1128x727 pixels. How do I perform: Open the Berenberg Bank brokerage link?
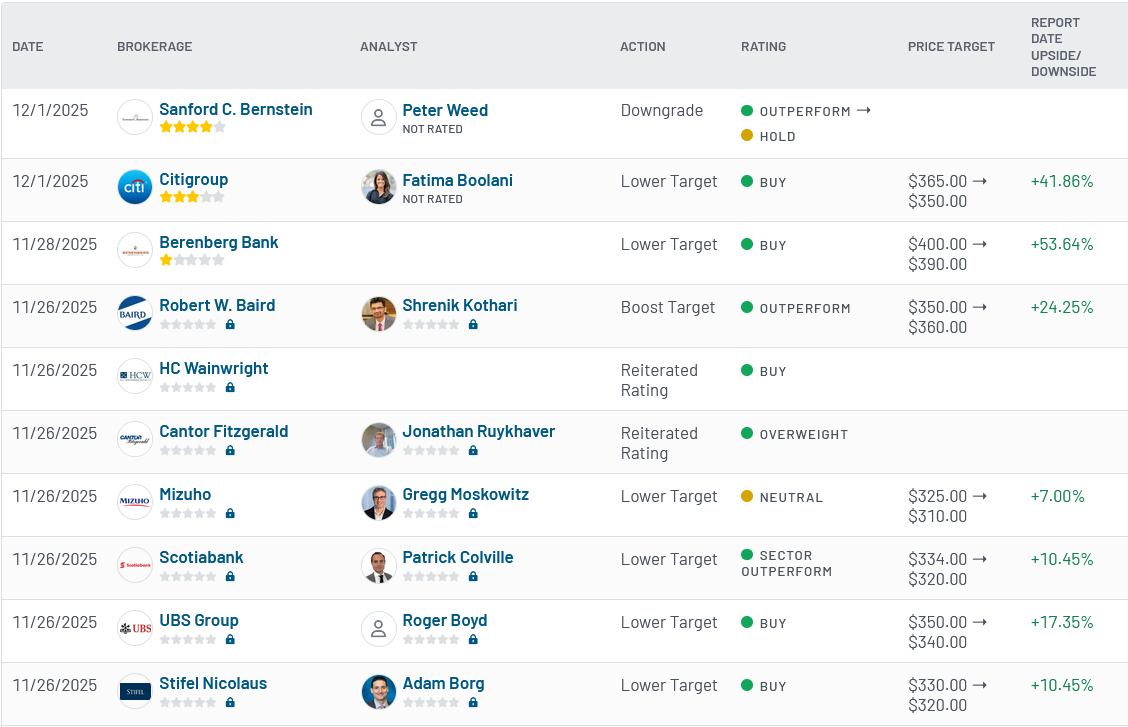point(219,242)
